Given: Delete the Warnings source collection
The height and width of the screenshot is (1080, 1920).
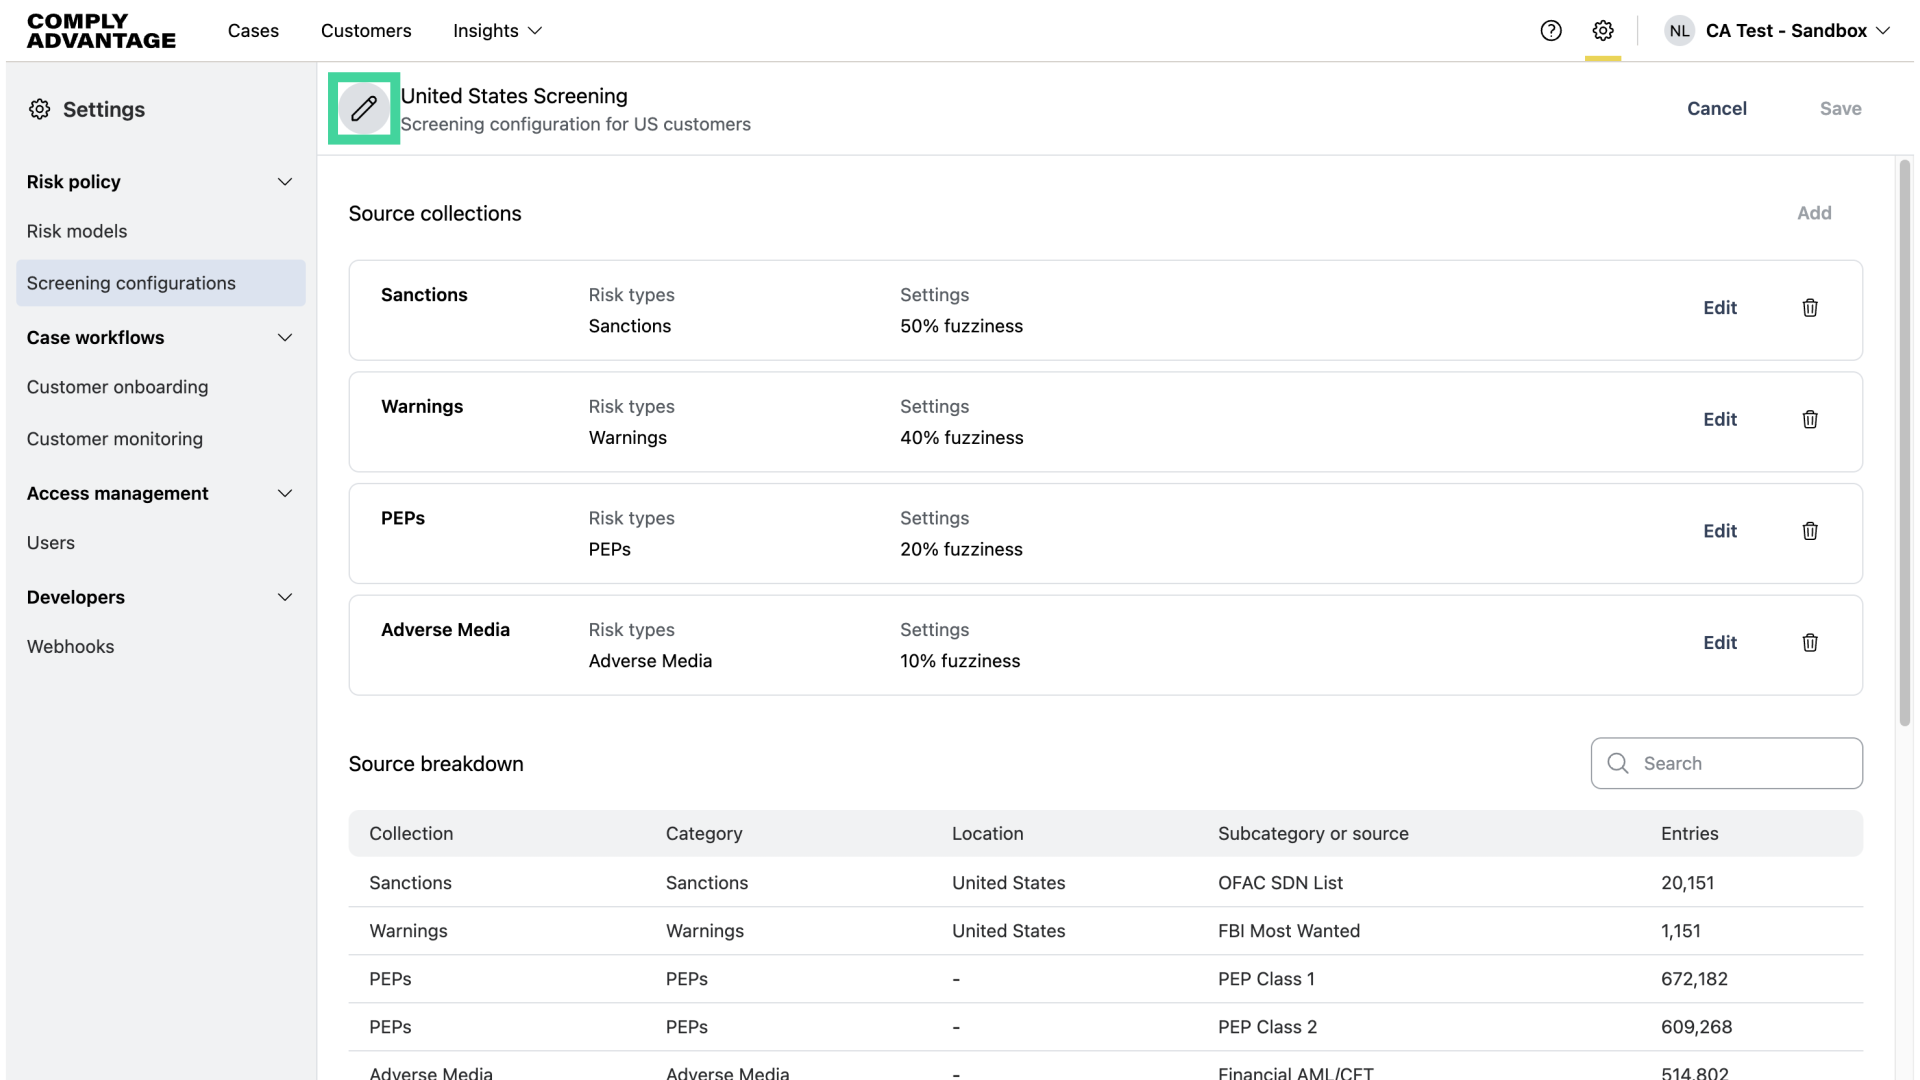Looking at the screenshot, I should (x=1810, y=420).
